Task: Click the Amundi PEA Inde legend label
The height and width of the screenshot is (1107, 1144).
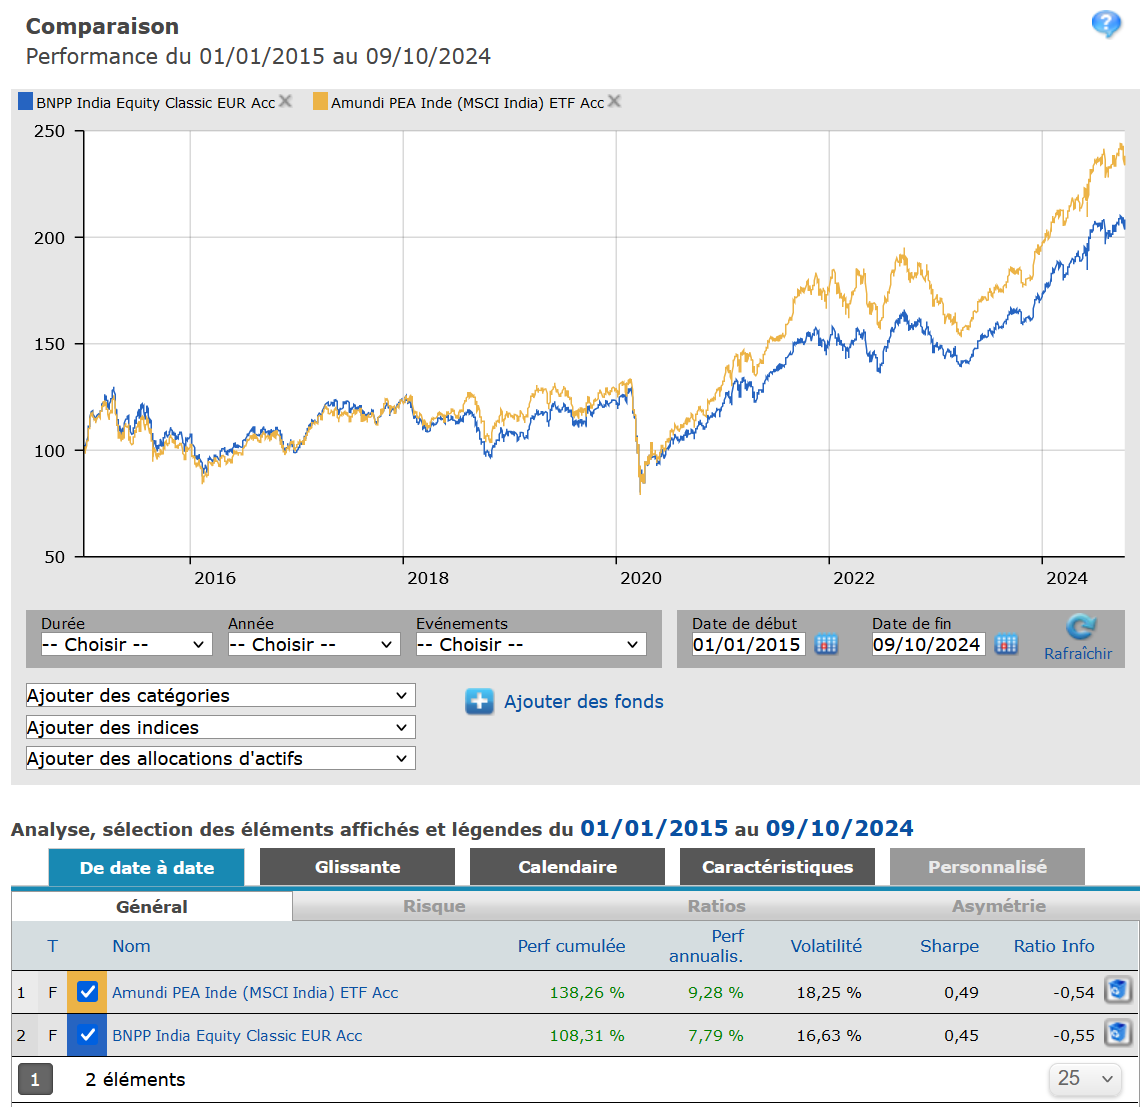Action: pyautogui.click(x=468, y=103)
